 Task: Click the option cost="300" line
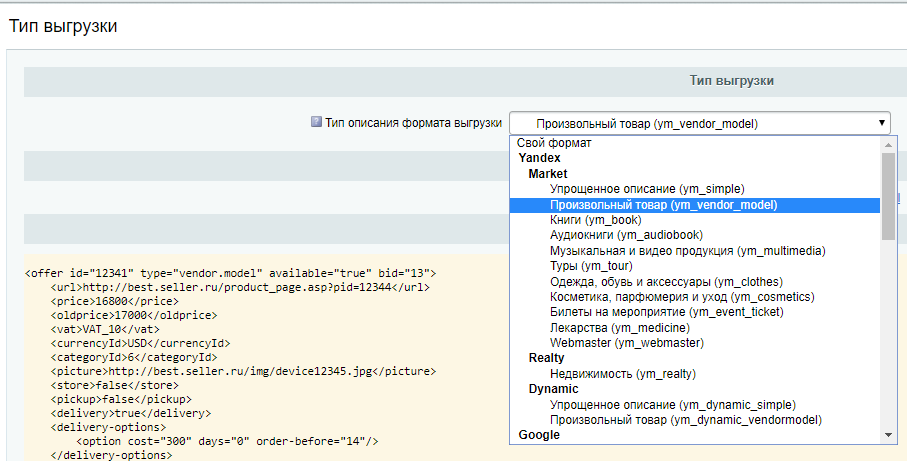pyautogui.click(x=227, y=441)
